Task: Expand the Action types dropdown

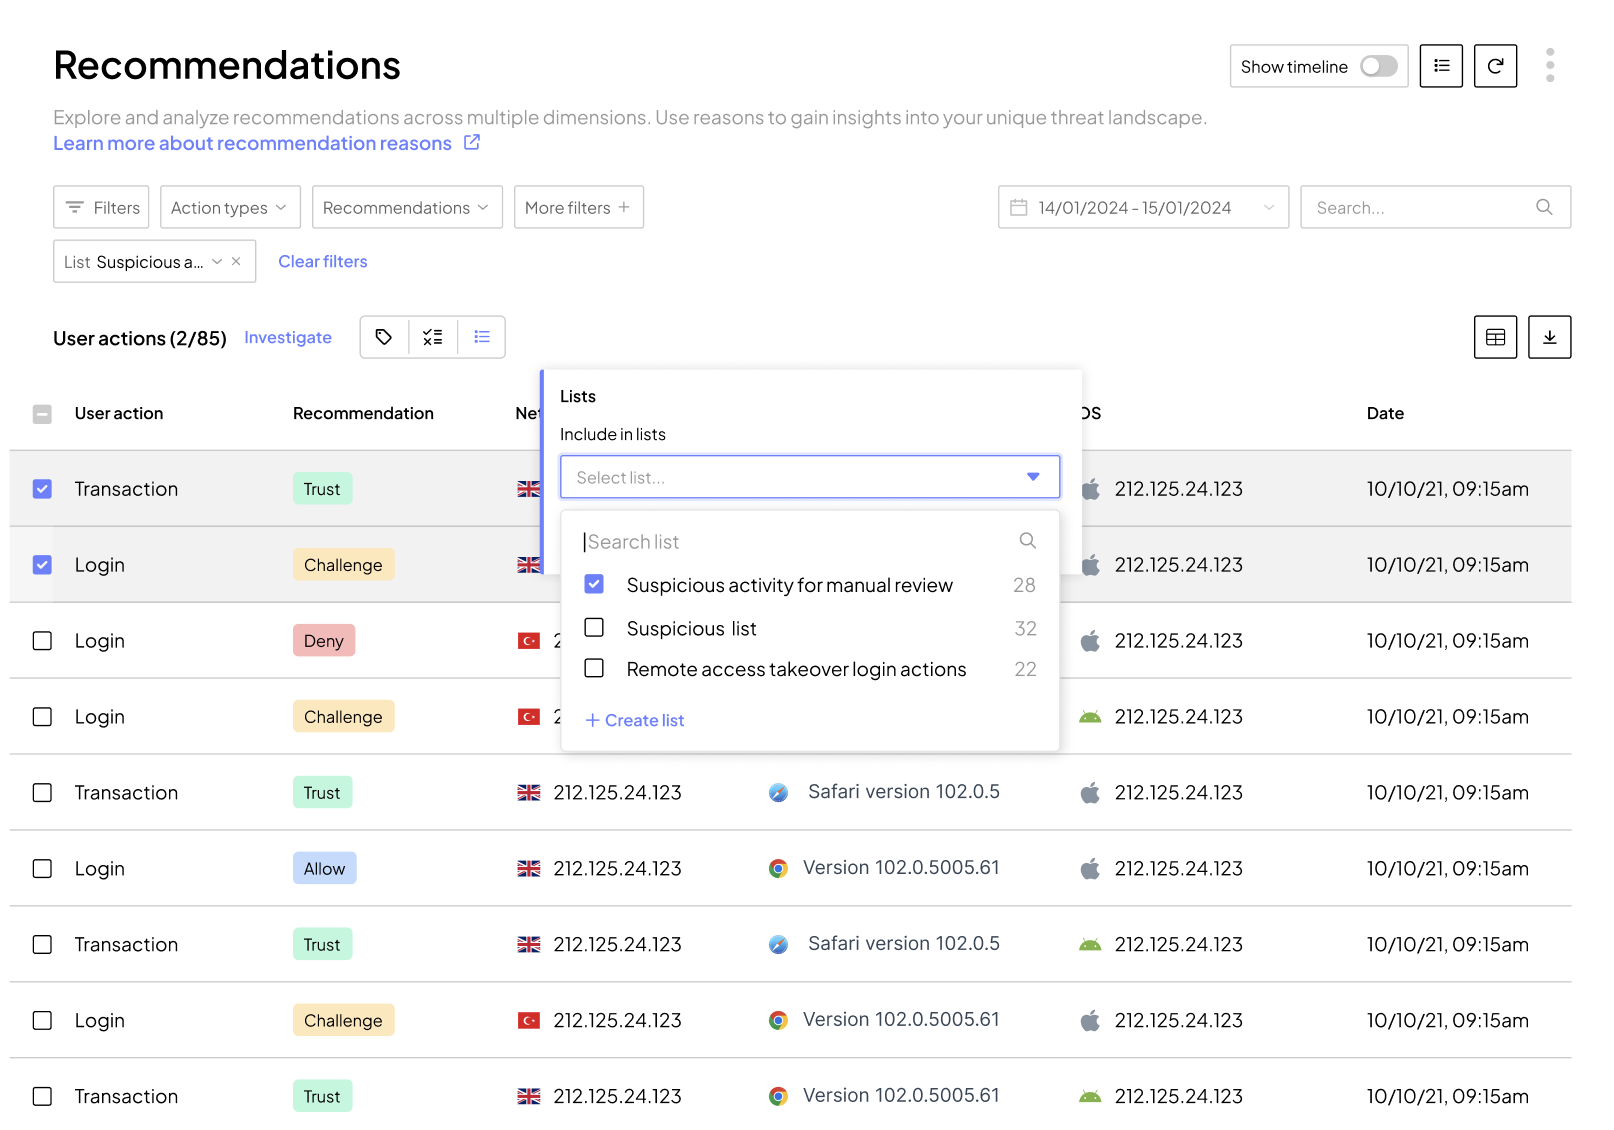Action: click(229, 207)
